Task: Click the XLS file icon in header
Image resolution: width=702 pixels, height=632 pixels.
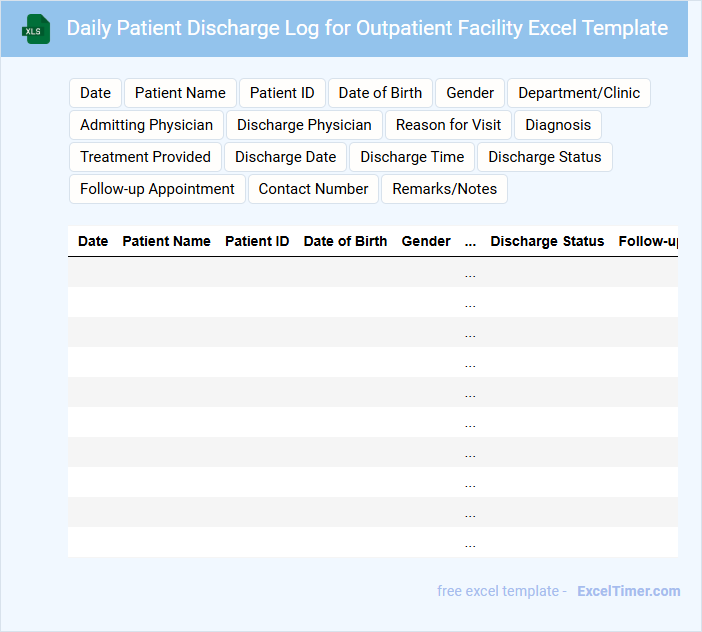Action: 37,29
